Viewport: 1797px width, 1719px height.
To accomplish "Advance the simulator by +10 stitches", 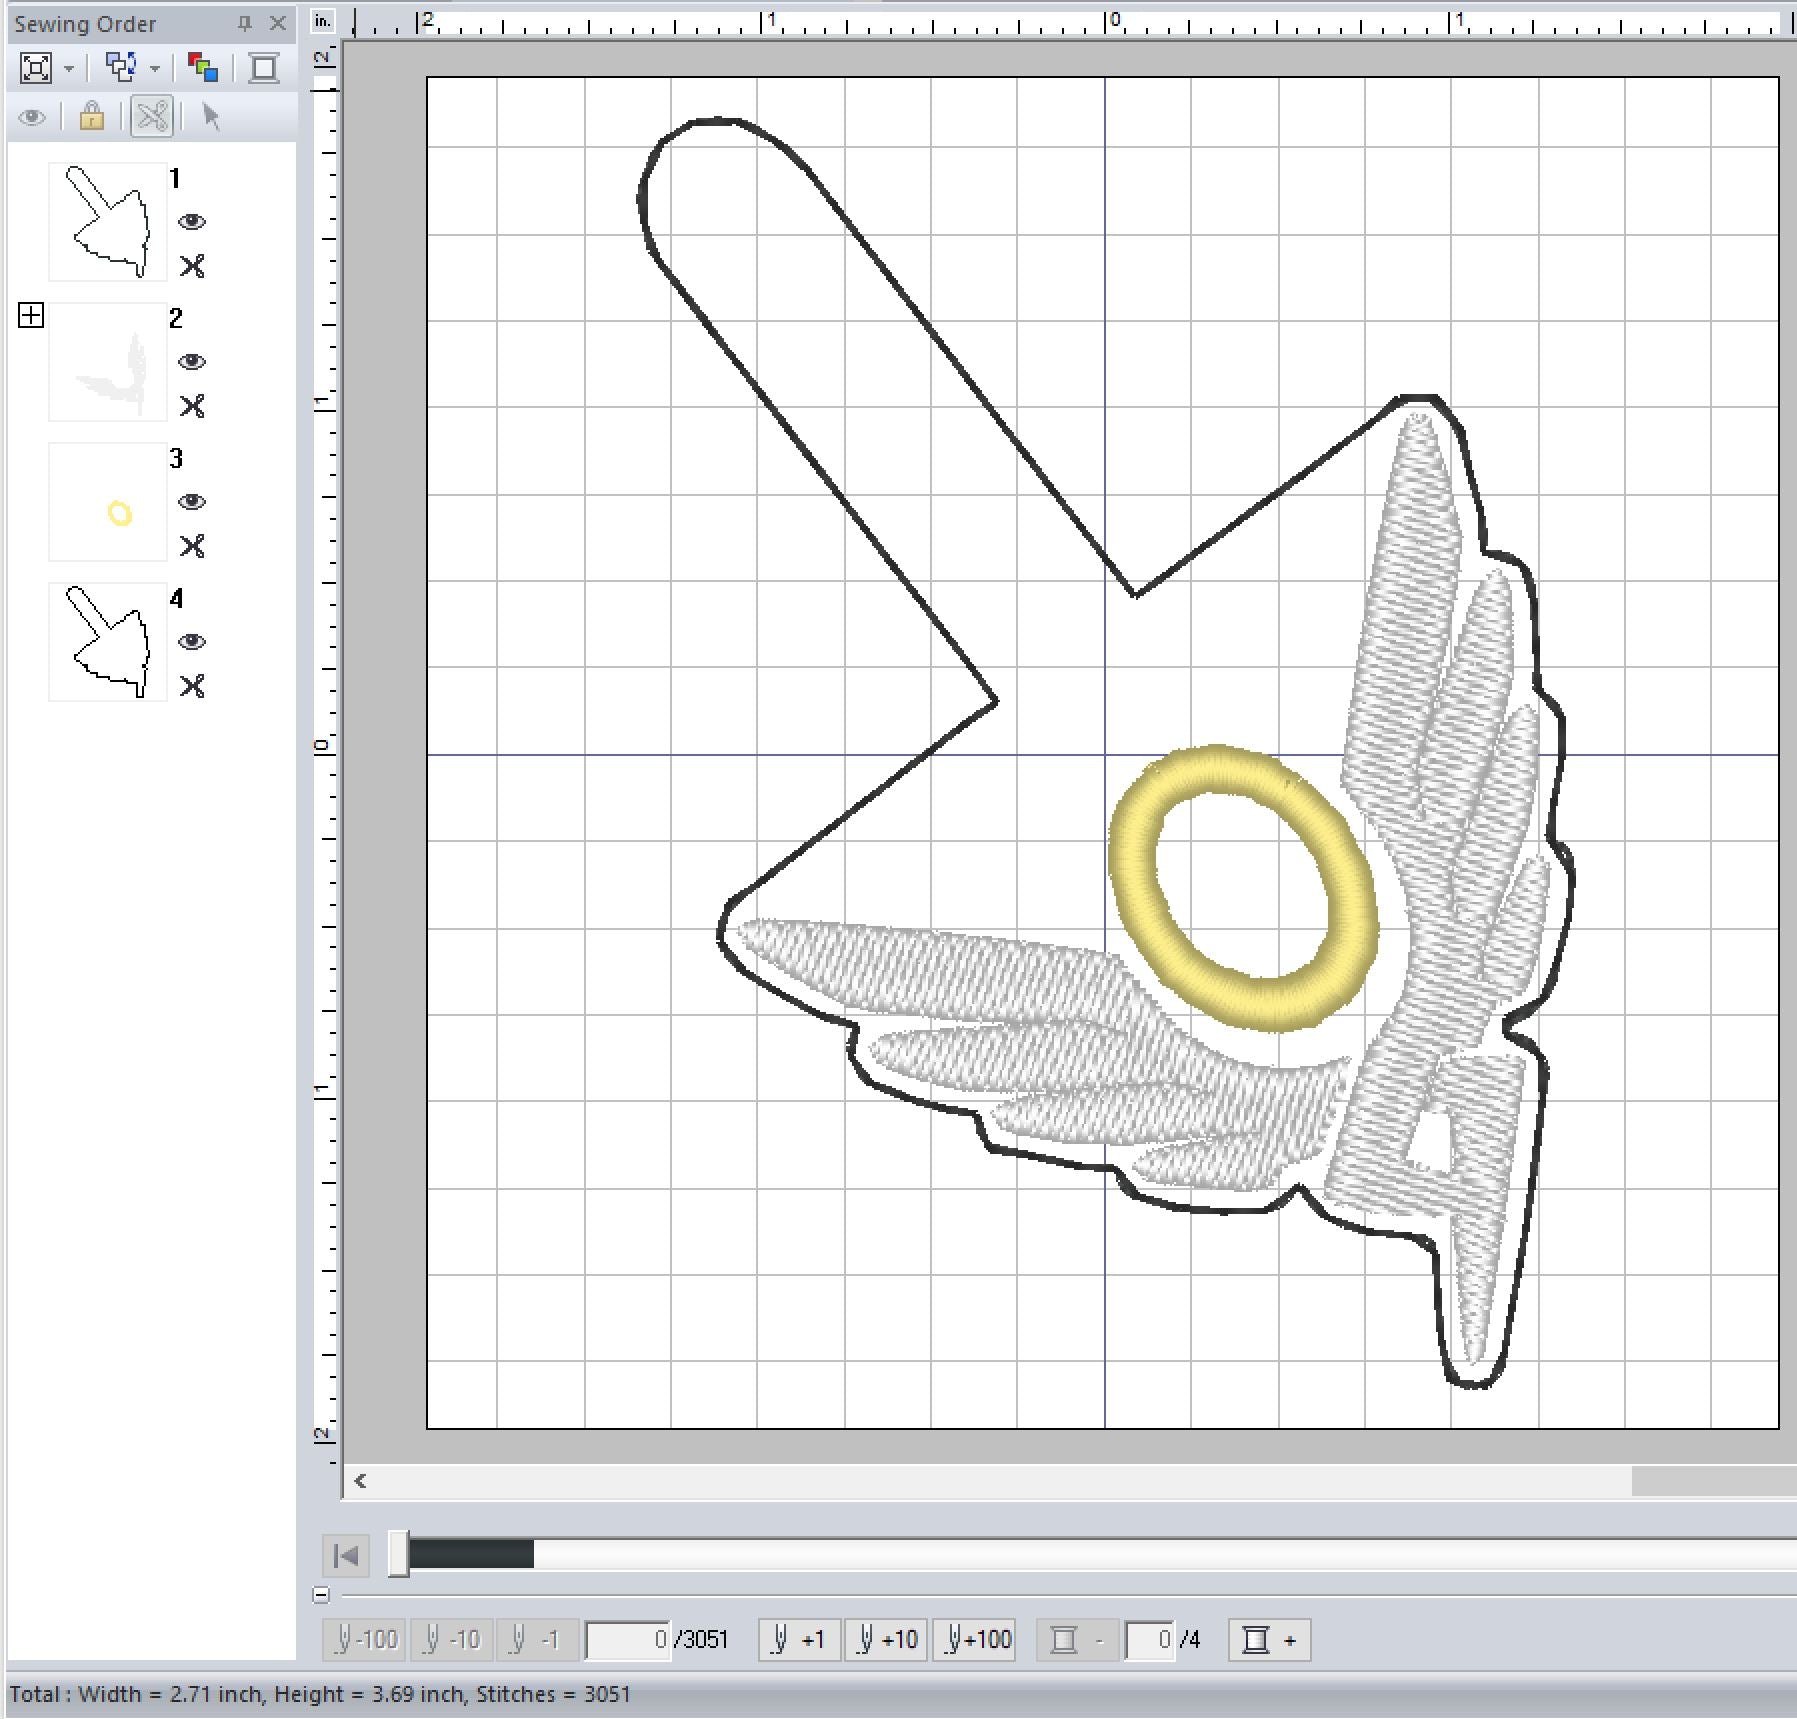I will 887,1640.
